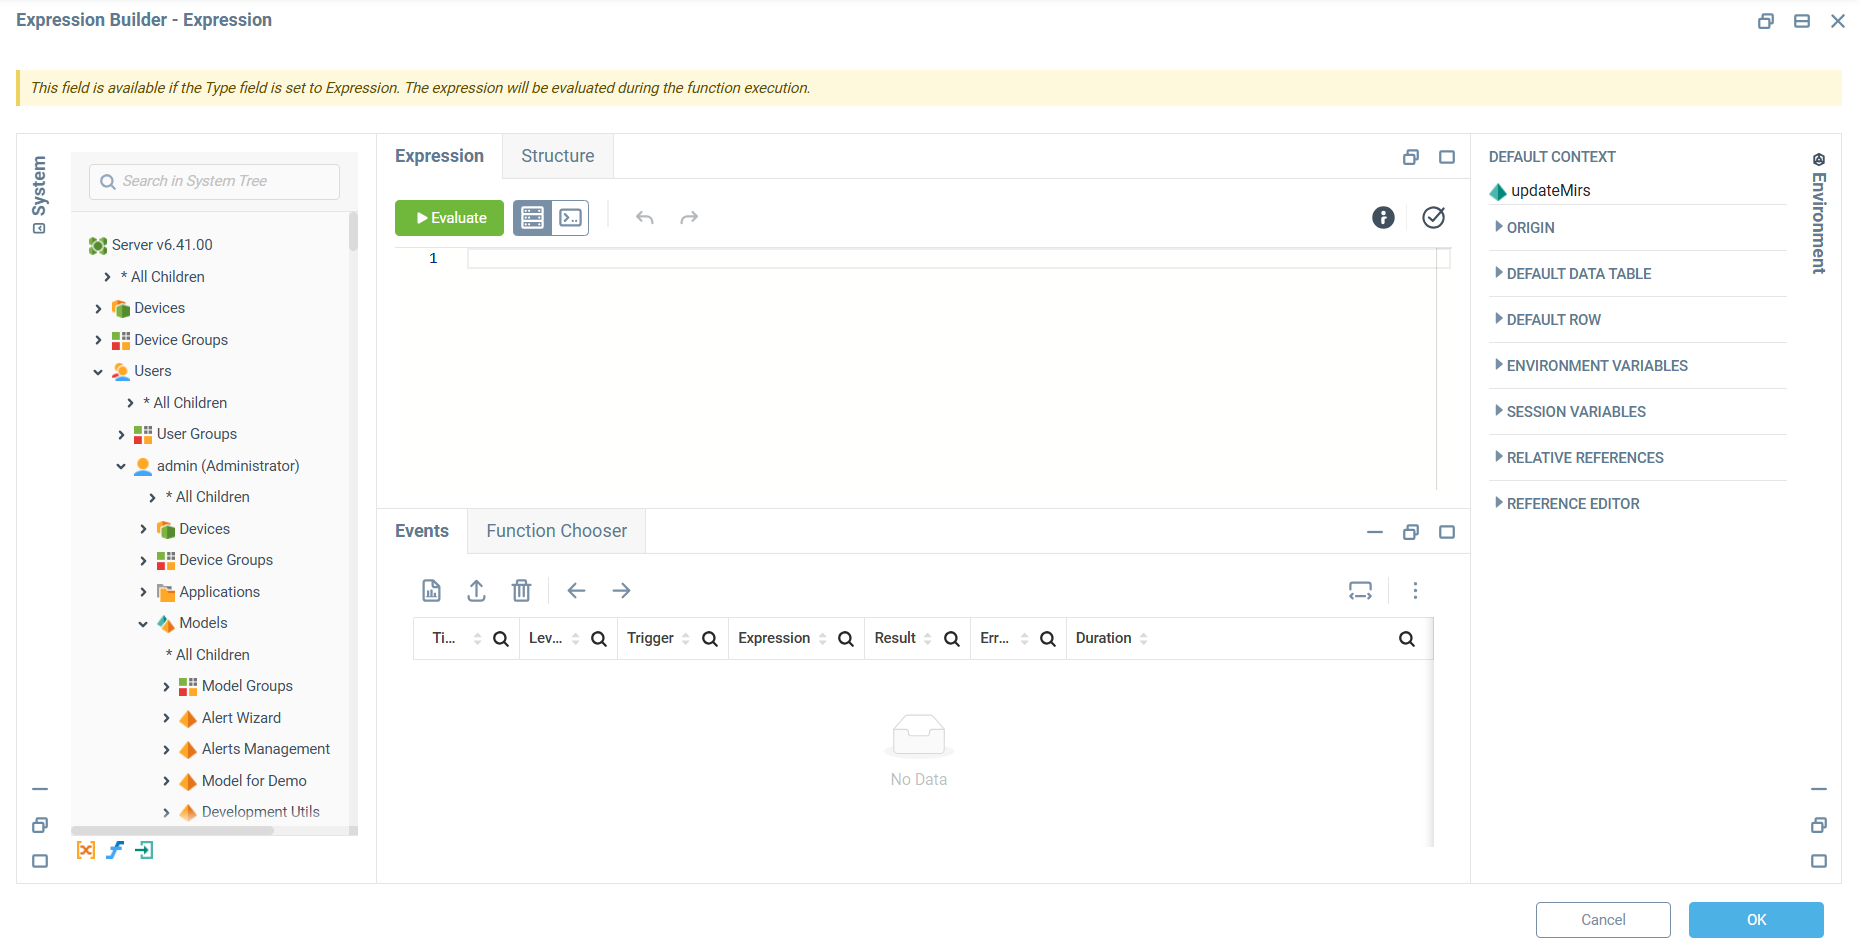Click the export events upload icon

coord(477,591)
